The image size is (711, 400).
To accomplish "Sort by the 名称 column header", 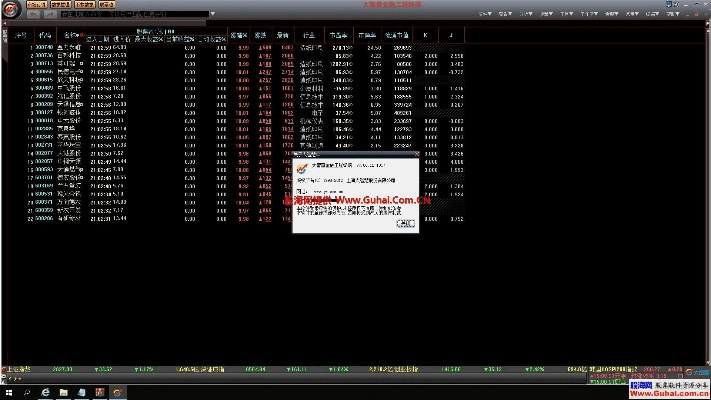I will [x=71, y=35].
